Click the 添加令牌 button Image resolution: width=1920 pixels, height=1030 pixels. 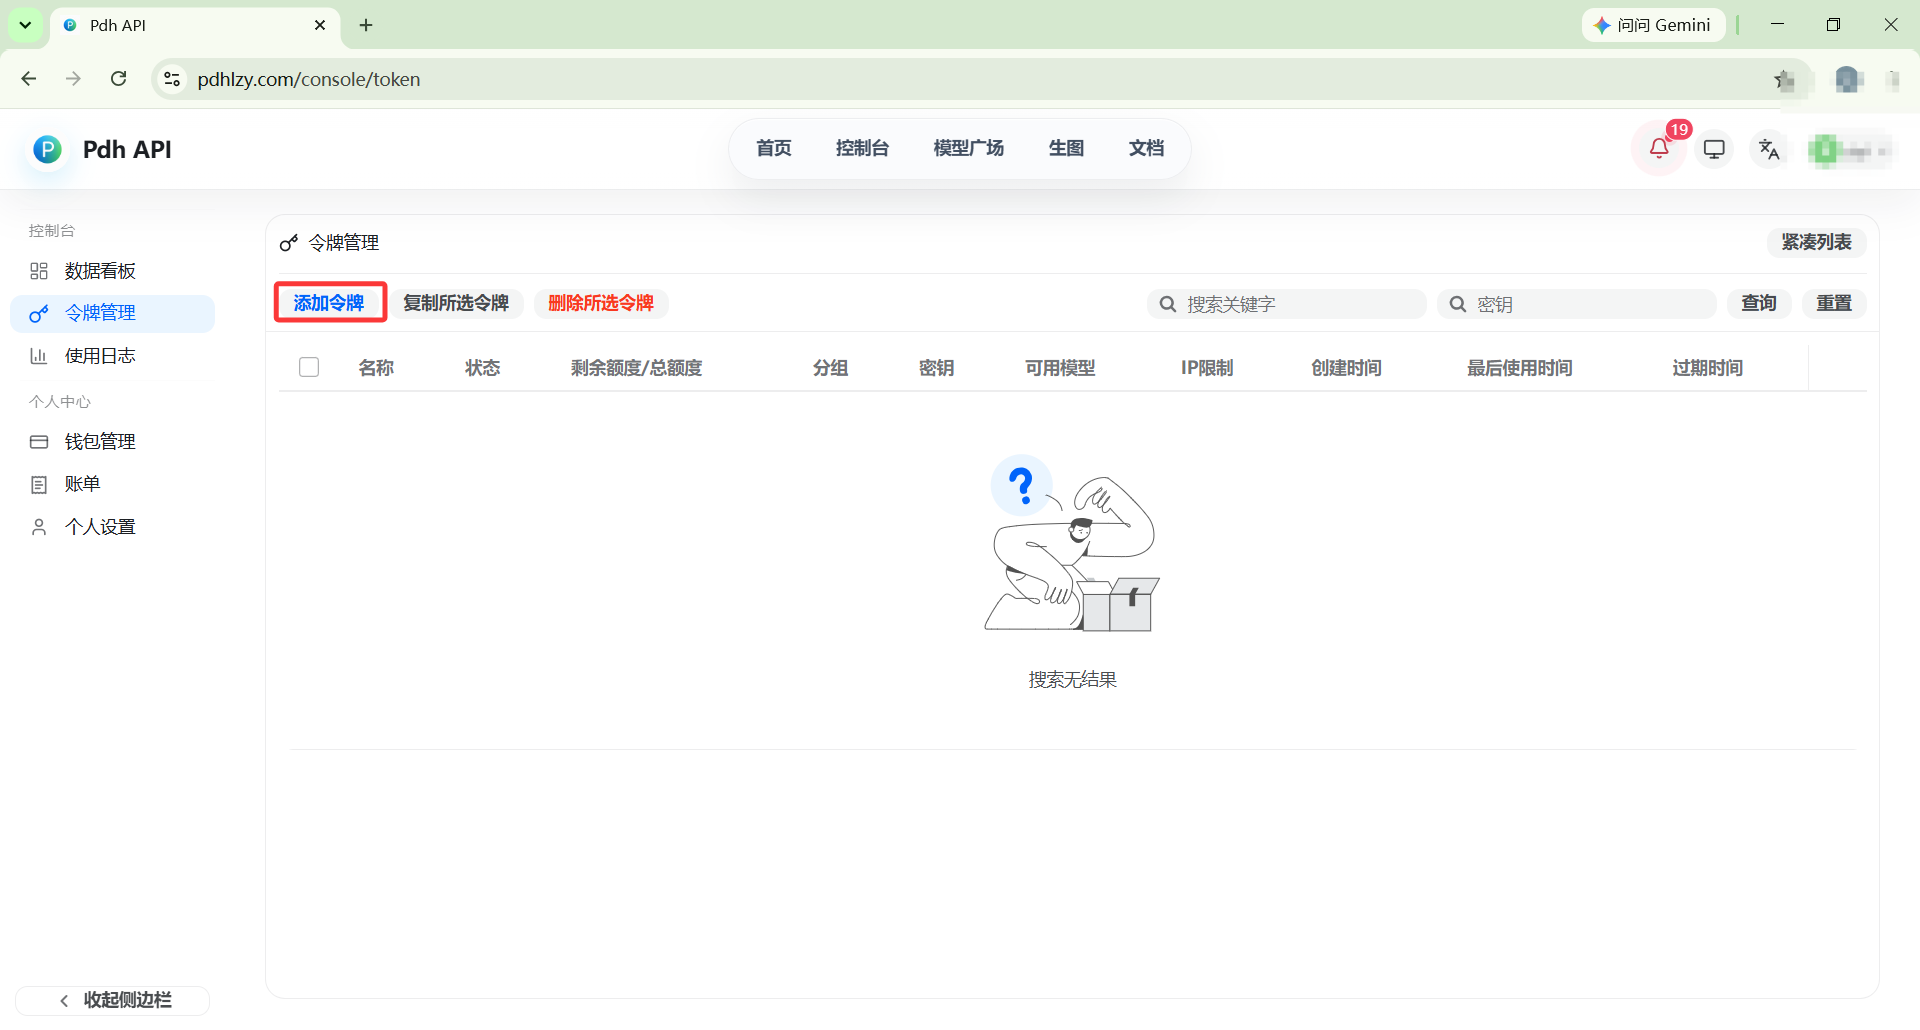coord(329,303)
